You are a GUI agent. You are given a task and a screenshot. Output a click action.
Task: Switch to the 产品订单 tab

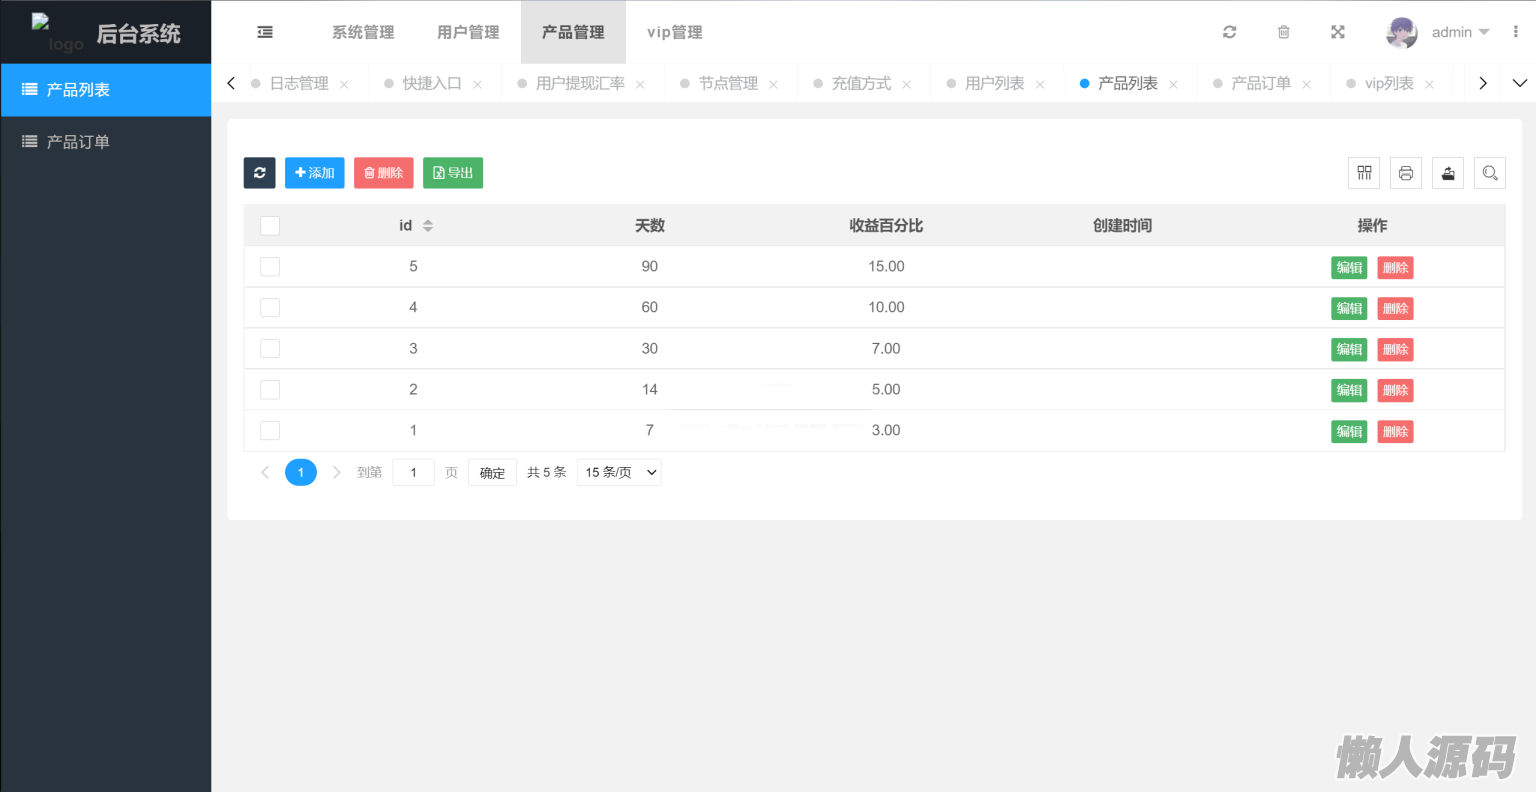click(x=1260, y=83)
